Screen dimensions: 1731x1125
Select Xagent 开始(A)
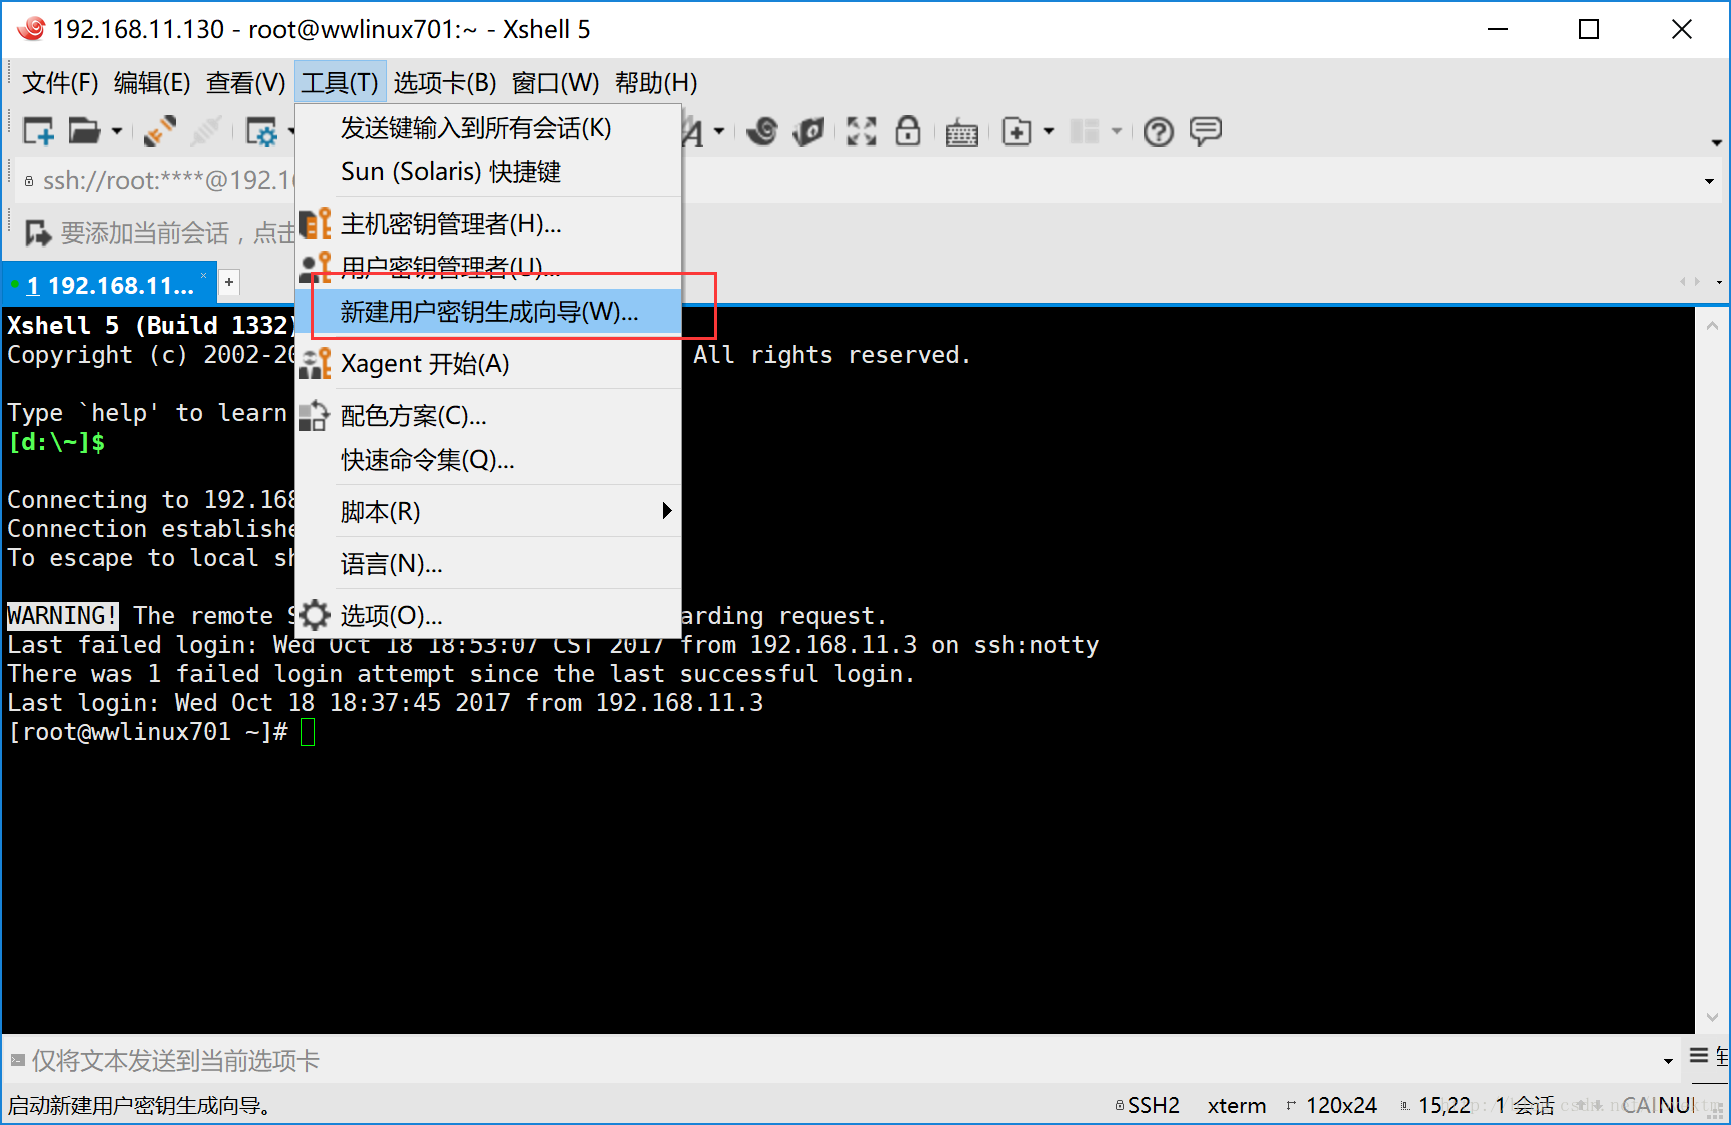tap(489, 364)
